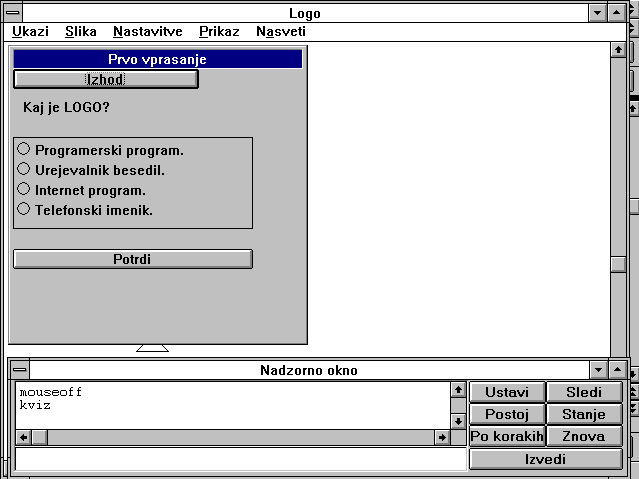Maximize the Logo window
This screenshot has width=639, height=479.
[x=617, y=13]
